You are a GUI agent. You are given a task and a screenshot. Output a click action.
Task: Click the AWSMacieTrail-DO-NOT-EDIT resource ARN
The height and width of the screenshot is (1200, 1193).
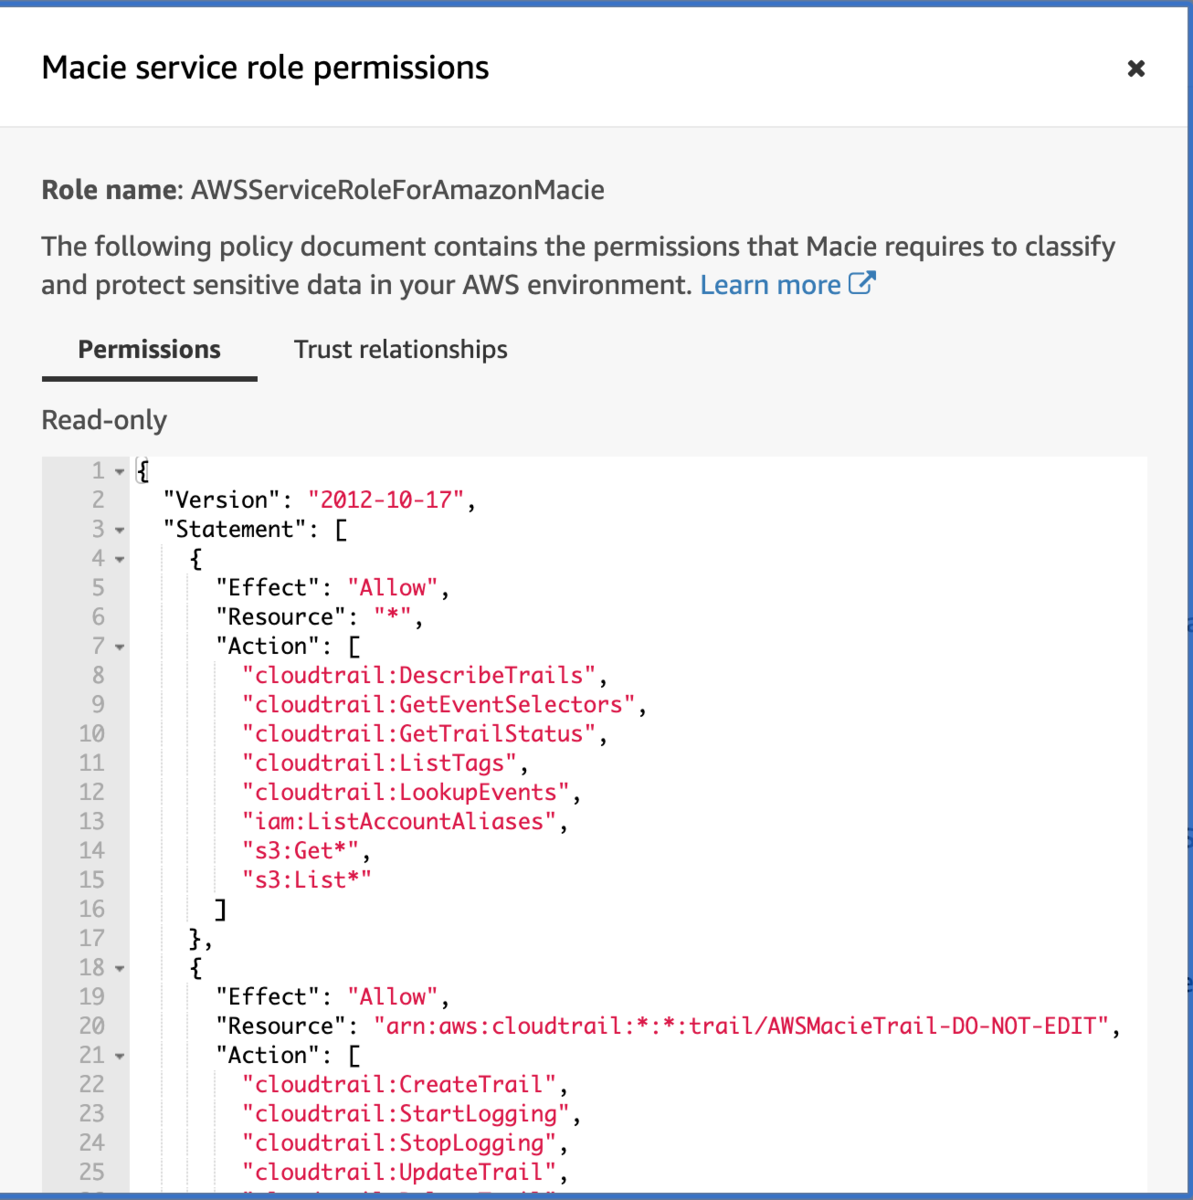pyautogui.click(x=741, y=1026)
